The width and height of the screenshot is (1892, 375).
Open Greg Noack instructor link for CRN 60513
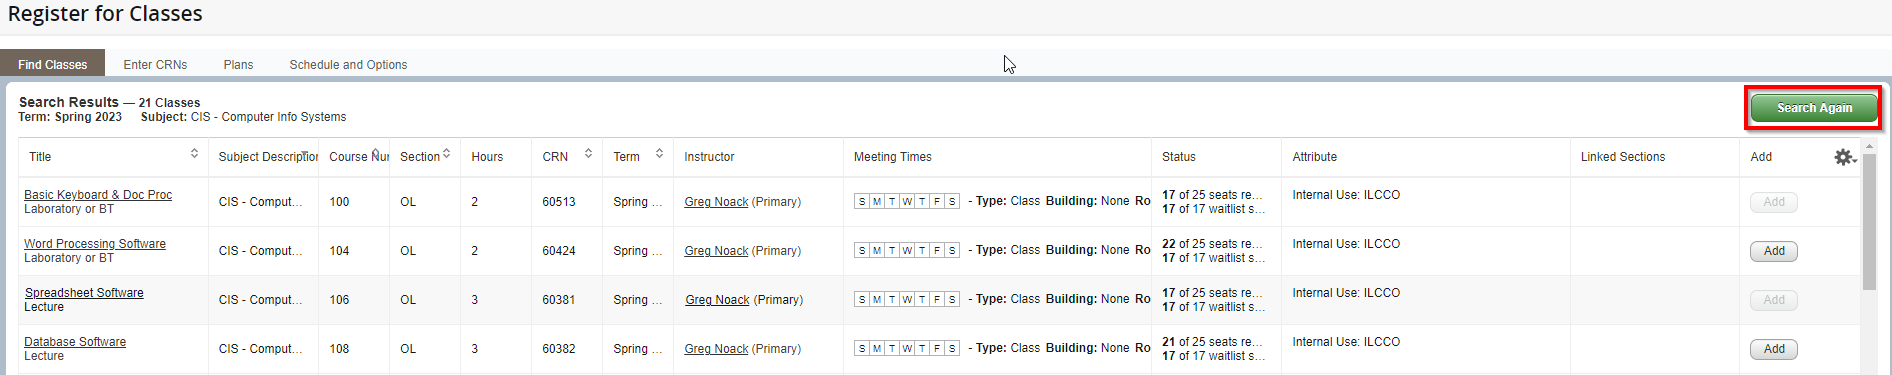(x=716, y=202)
